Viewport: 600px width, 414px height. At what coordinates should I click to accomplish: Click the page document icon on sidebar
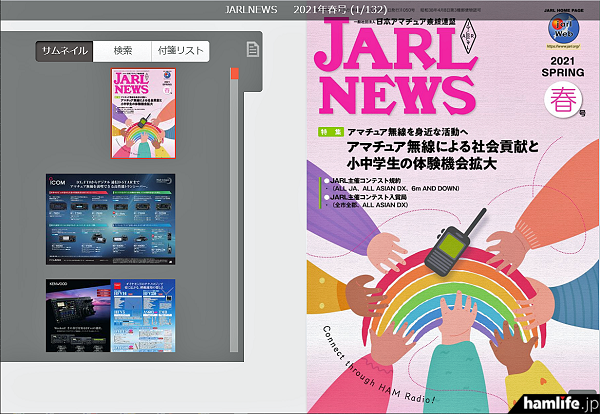(x=253, y=50)
